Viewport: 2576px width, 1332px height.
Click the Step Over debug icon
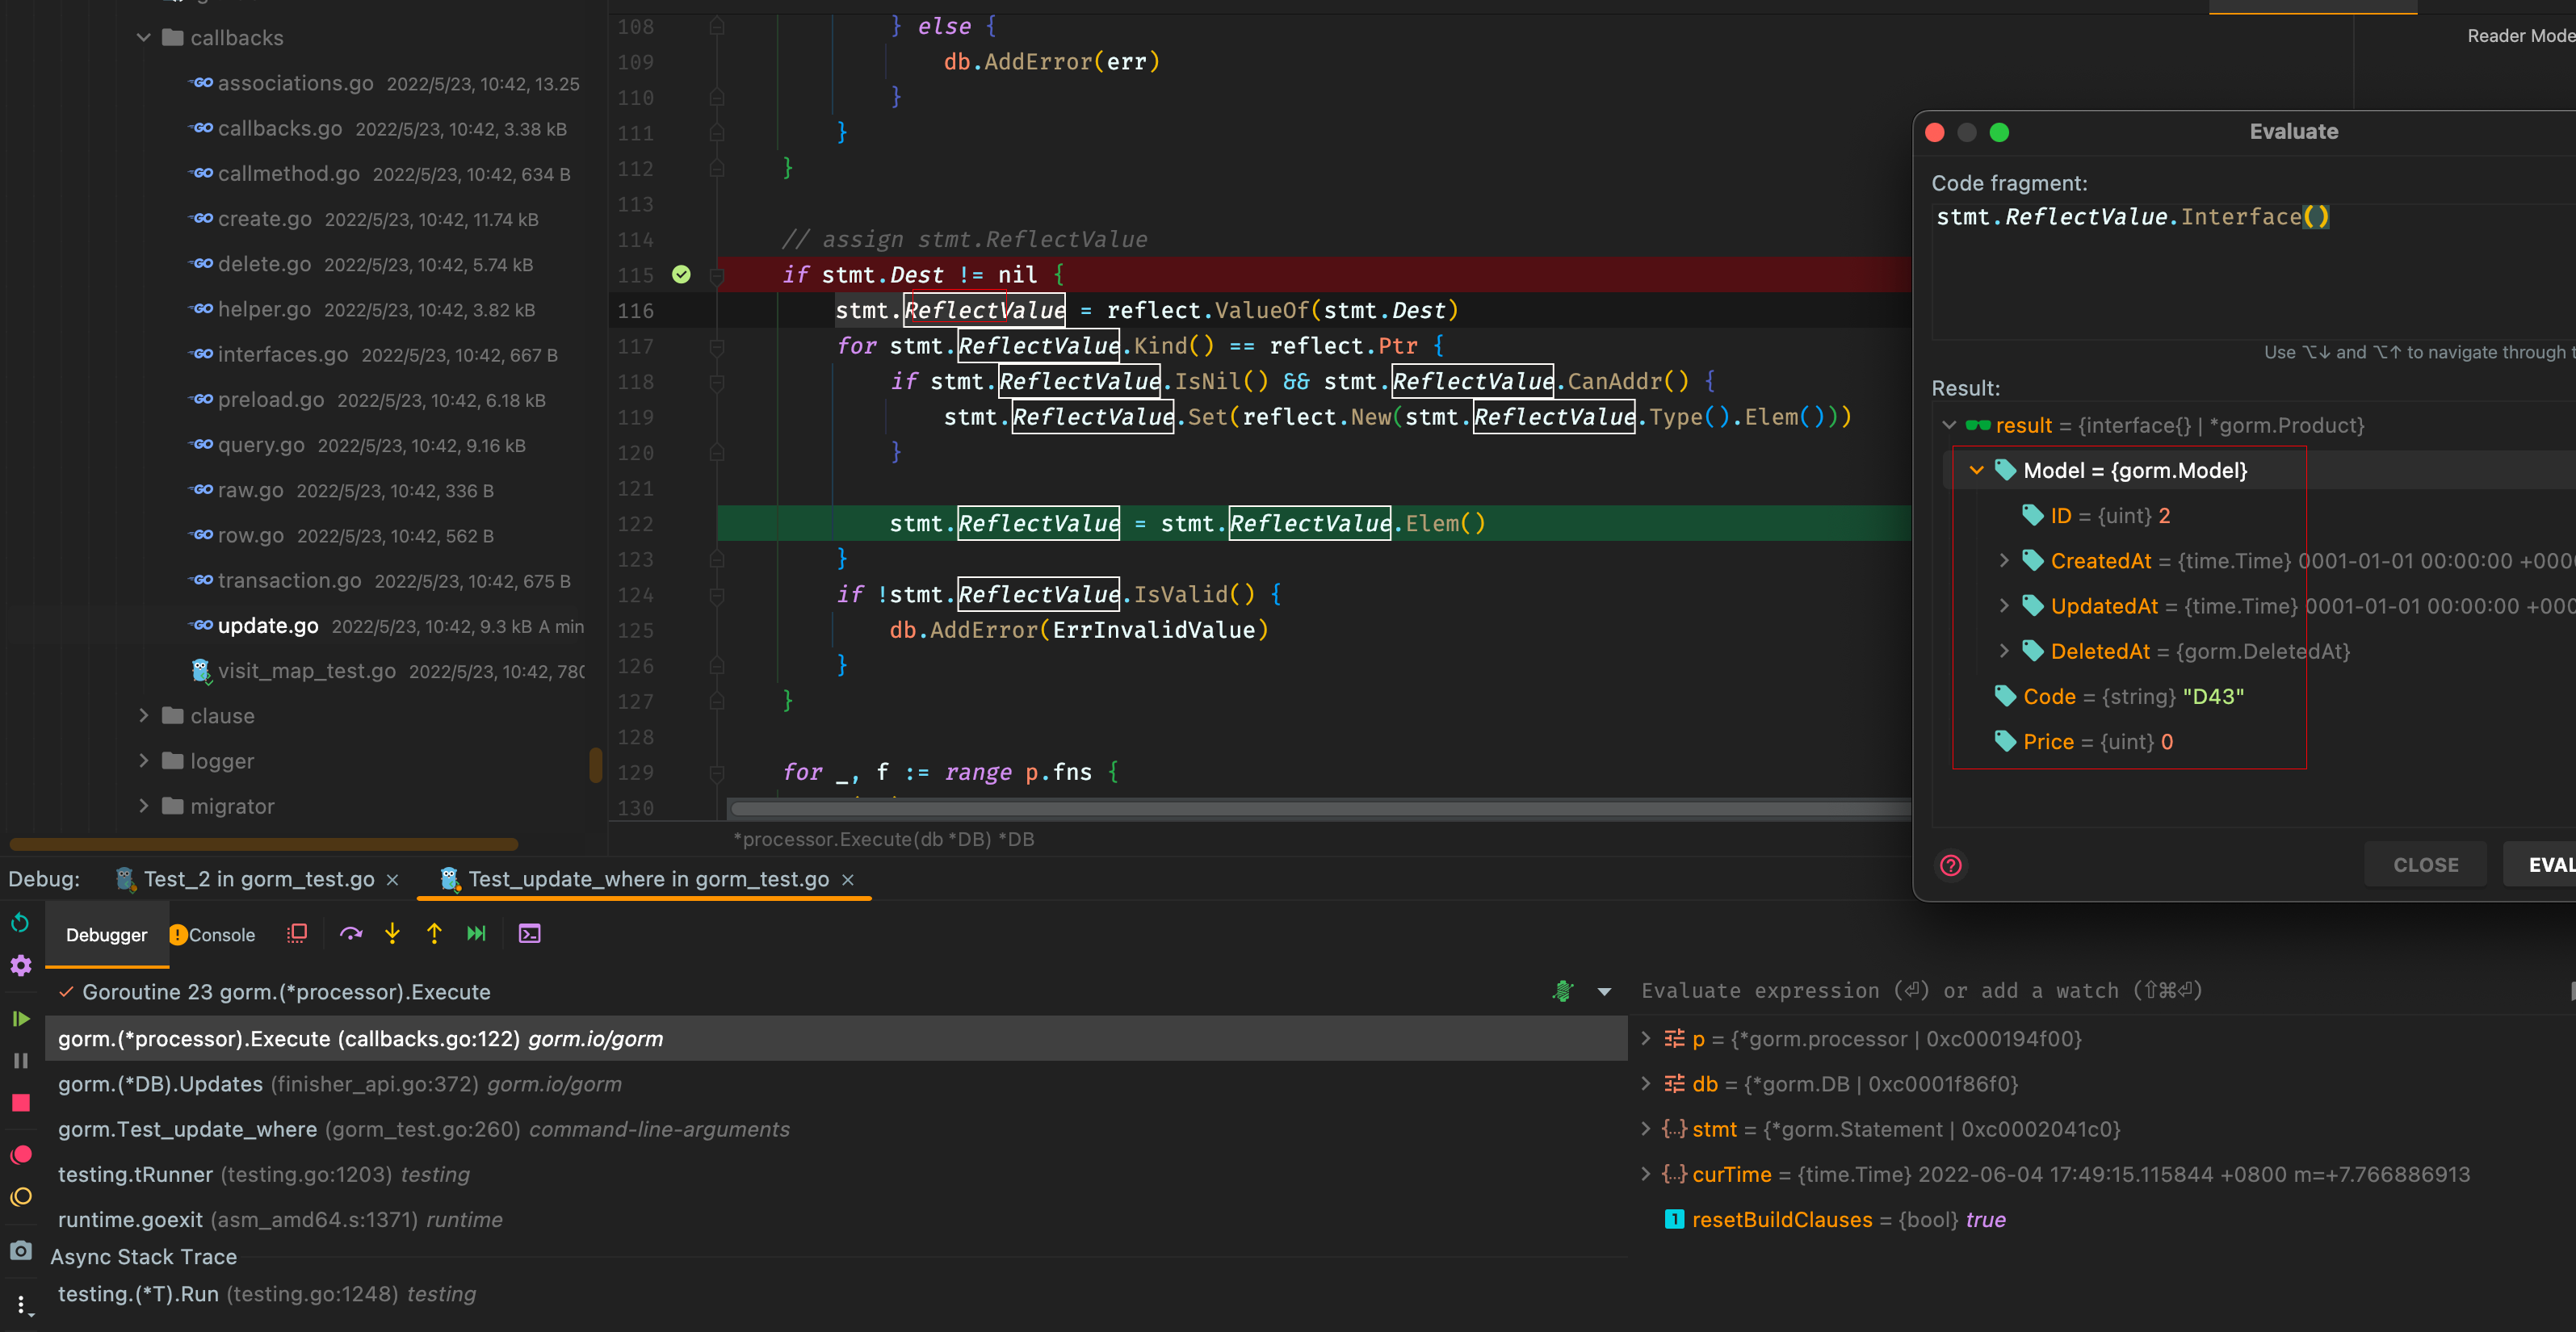350,933
